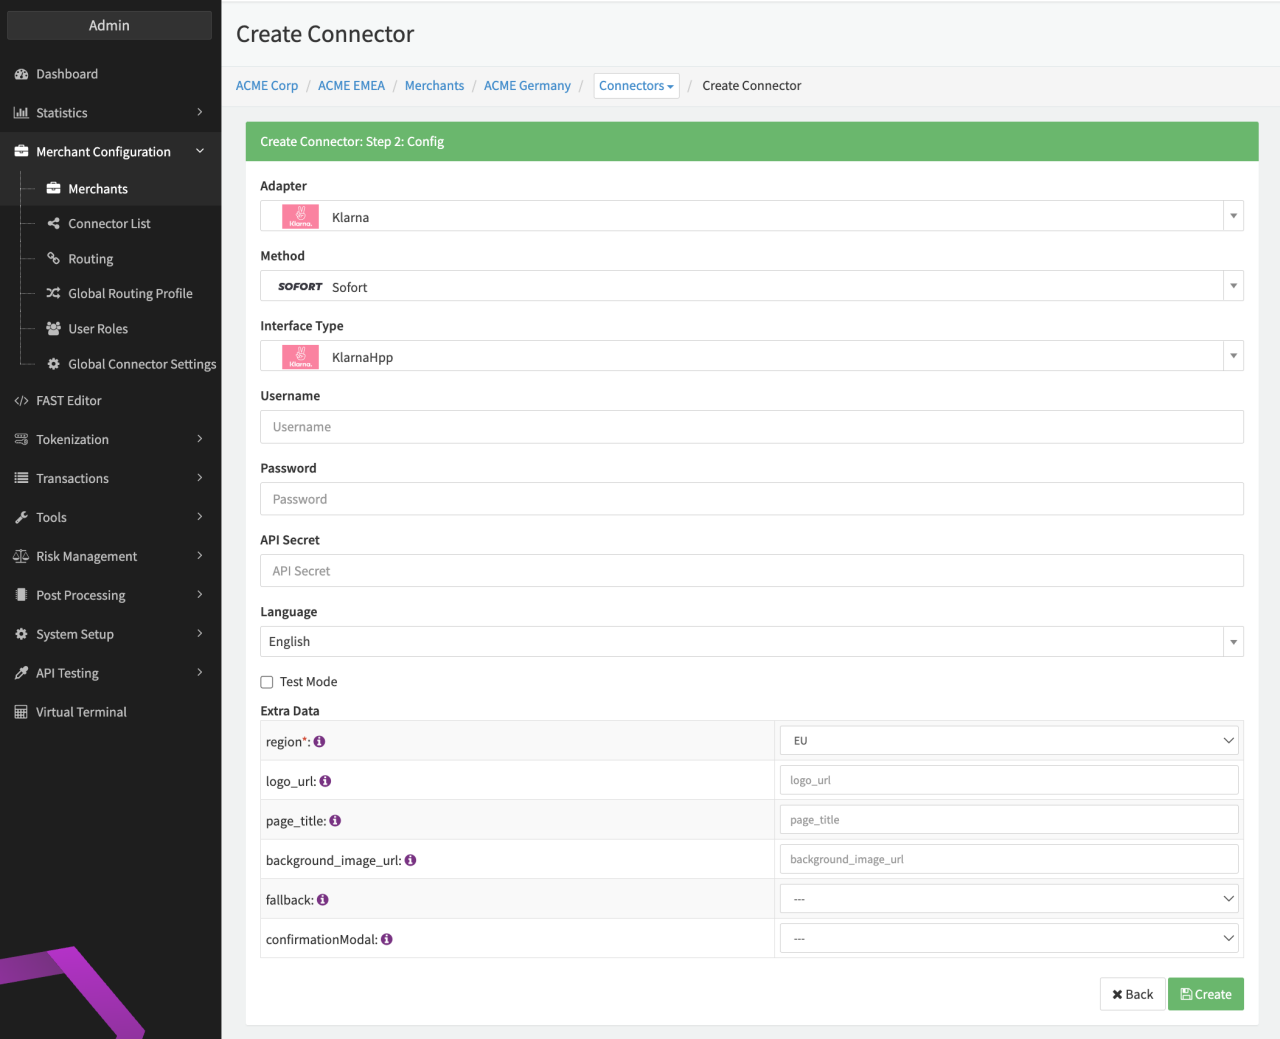Expand the Connectors breadcrumb dropdown
The width and height of the screenshot is (1280, 1039).
tap(636, 86)
